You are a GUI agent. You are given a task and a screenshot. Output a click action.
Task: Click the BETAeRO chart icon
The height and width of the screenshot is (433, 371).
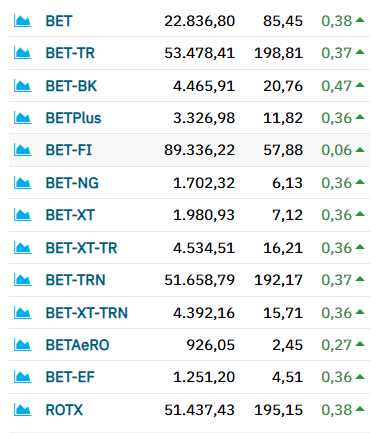tap(22, 345)
